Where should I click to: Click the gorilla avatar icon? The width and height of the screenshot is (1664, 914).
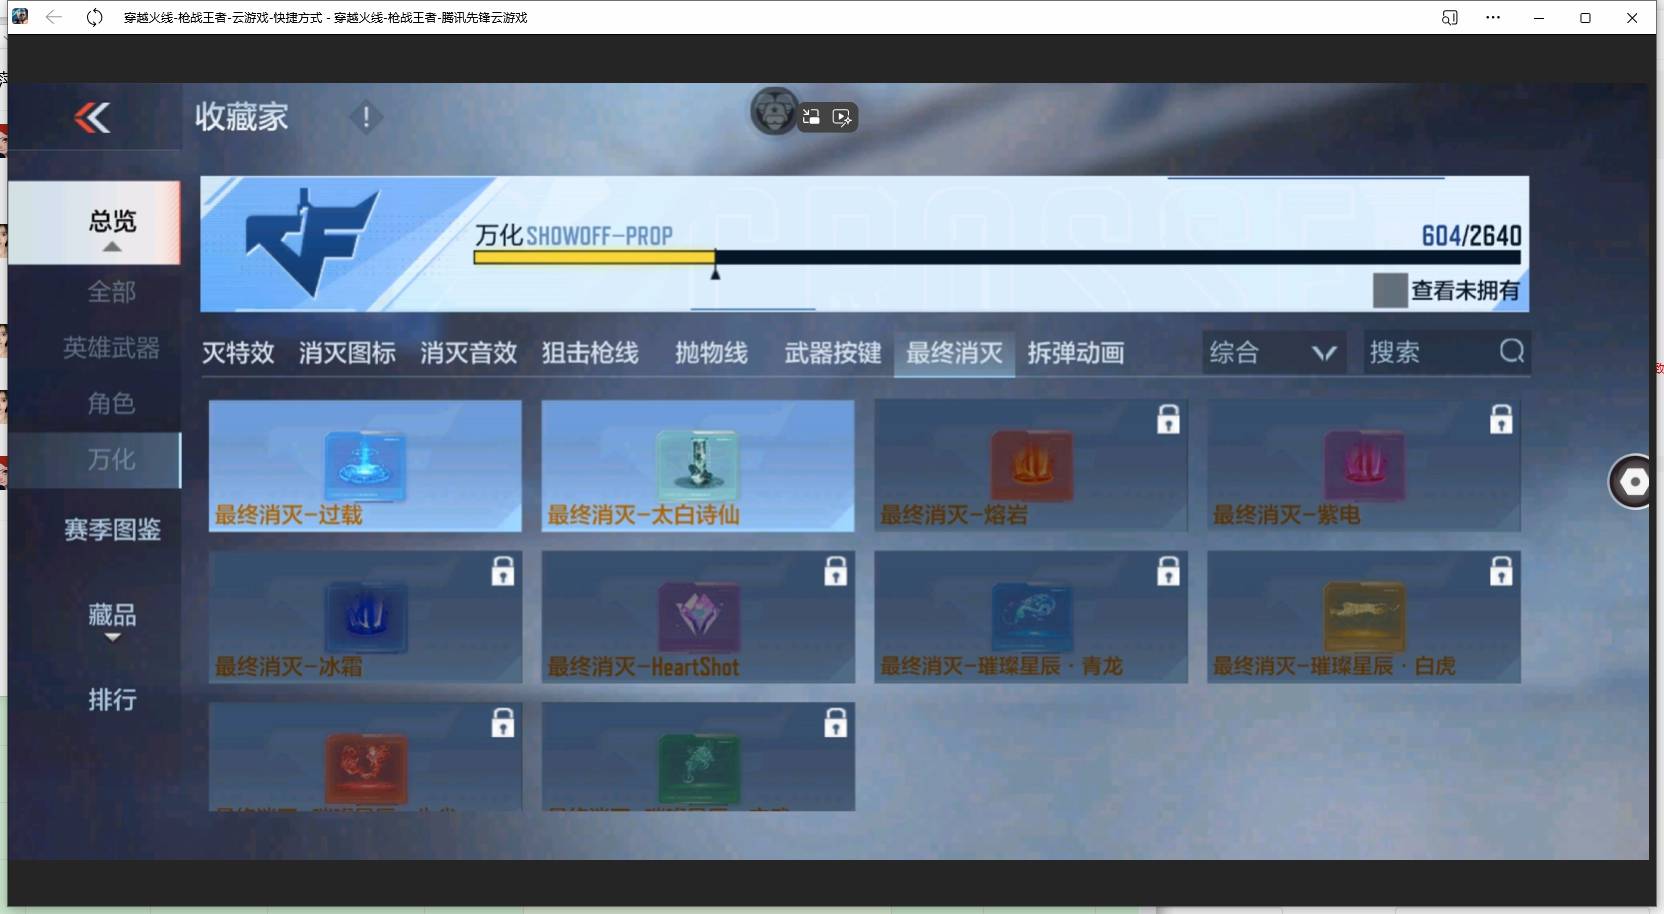point(774,112)
